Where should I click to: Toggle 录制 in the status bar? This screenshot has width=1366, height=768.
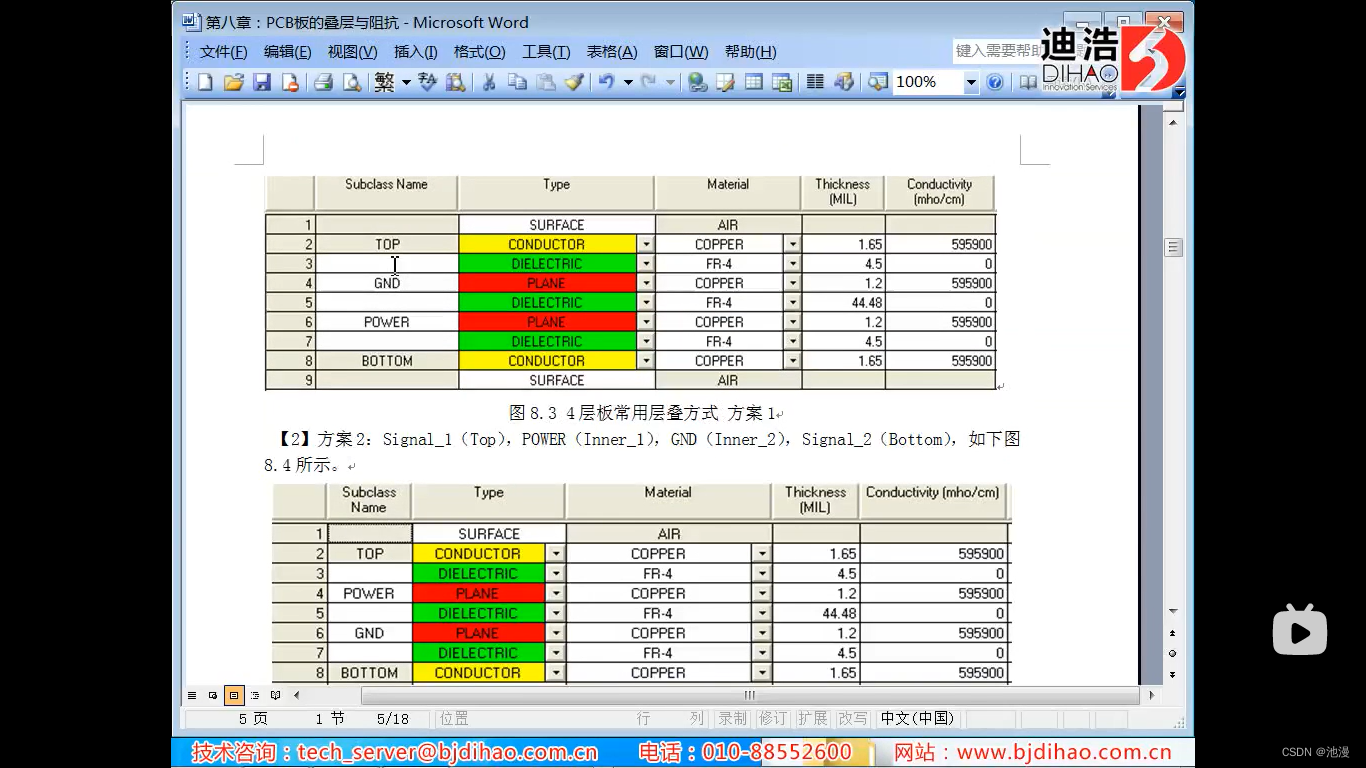point(732,718)
